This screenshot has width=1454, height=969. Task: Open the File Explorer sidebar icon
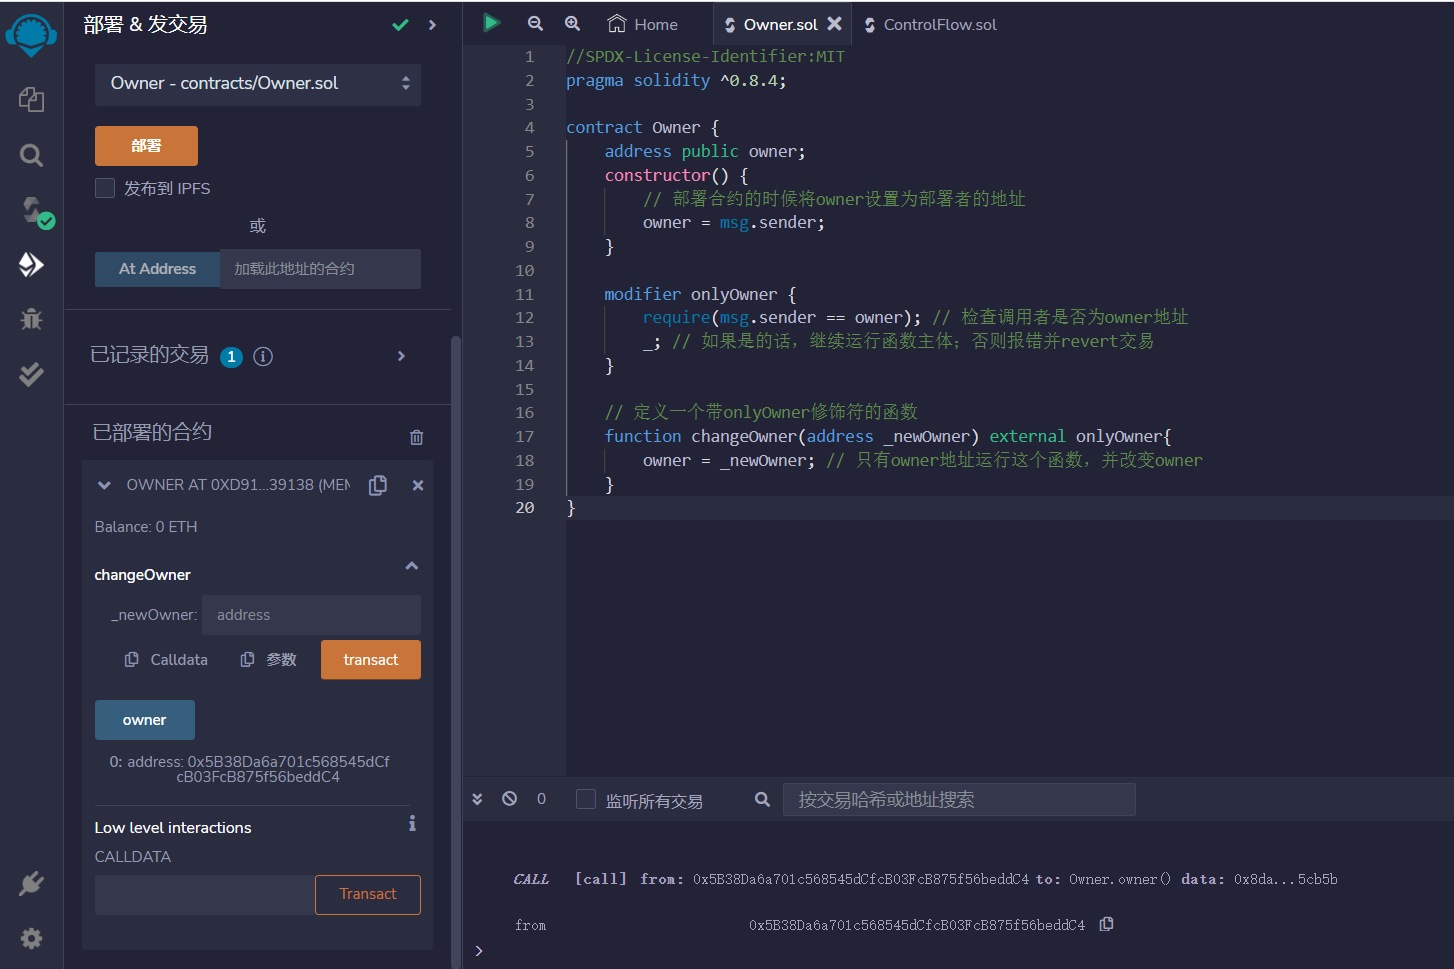point(31,99)
